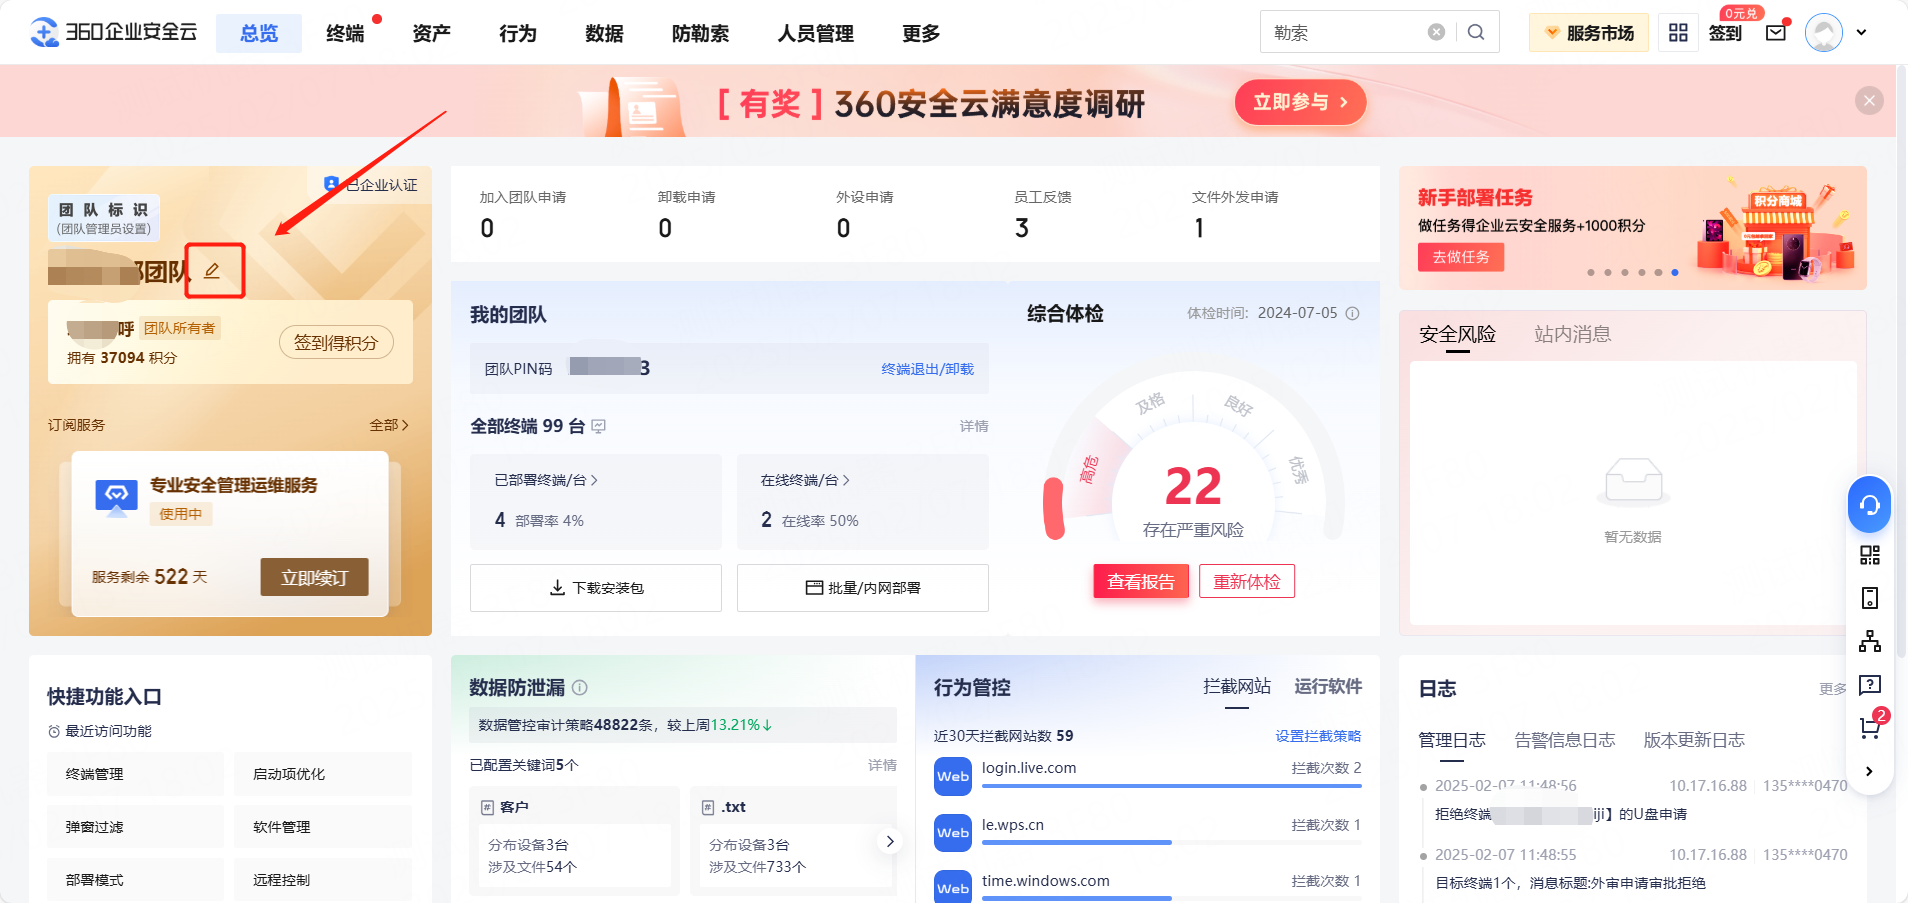The image size is (1908, 903).
Task: Open customer service headset icon
Action: tap(1869, 505)
